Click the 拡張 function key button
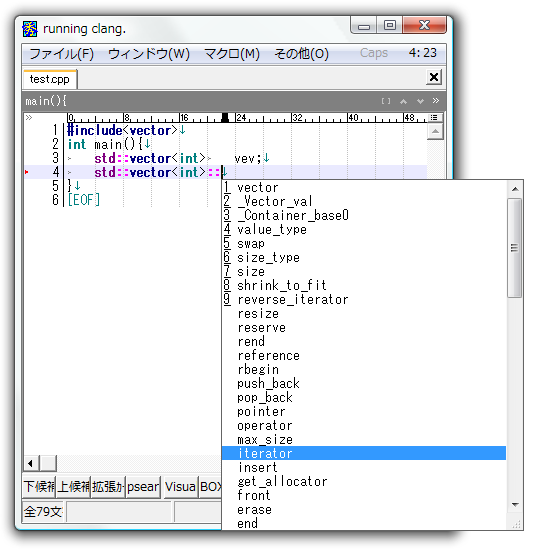The width and height of the screenshot is (538, 553). pyautogui.click(x=108, y=487)
